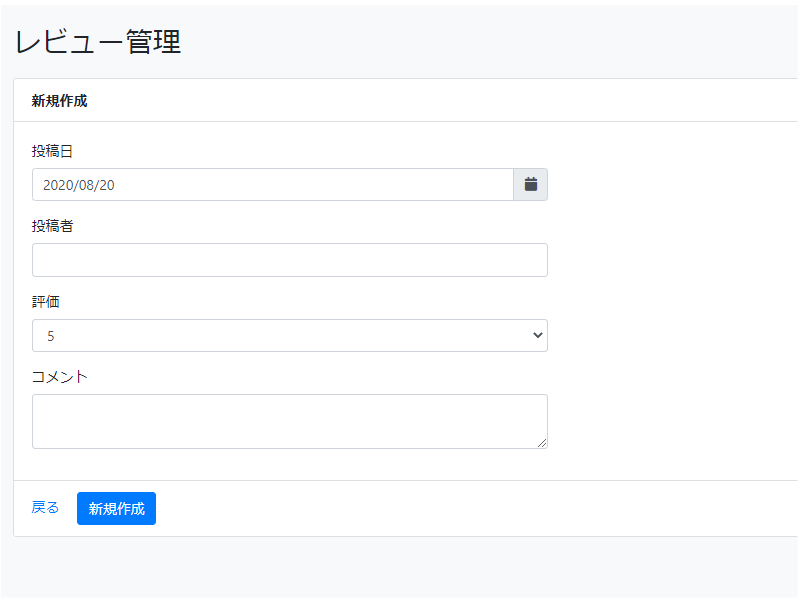Viewport: 798px width, 598px height.
Task: Click the chevron arrow of 評価 select
Action: pos(537,335)
